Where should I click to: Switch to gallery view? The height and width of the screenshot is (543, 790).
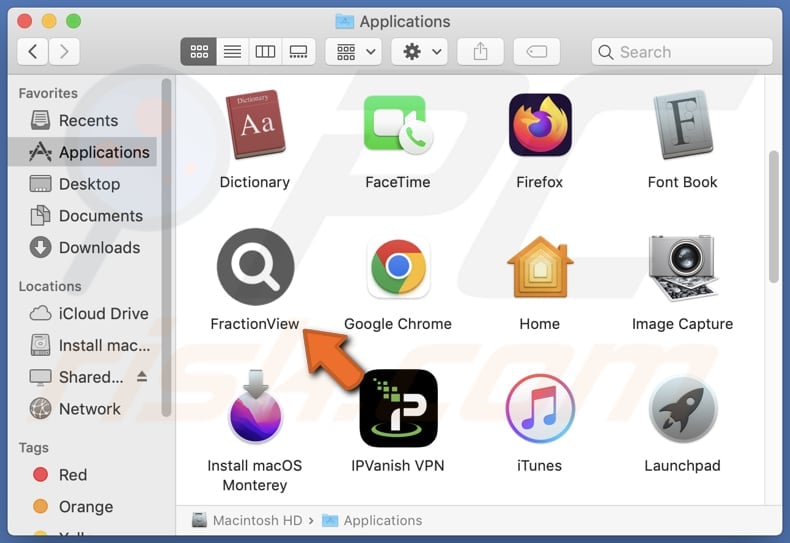point(298,51)
